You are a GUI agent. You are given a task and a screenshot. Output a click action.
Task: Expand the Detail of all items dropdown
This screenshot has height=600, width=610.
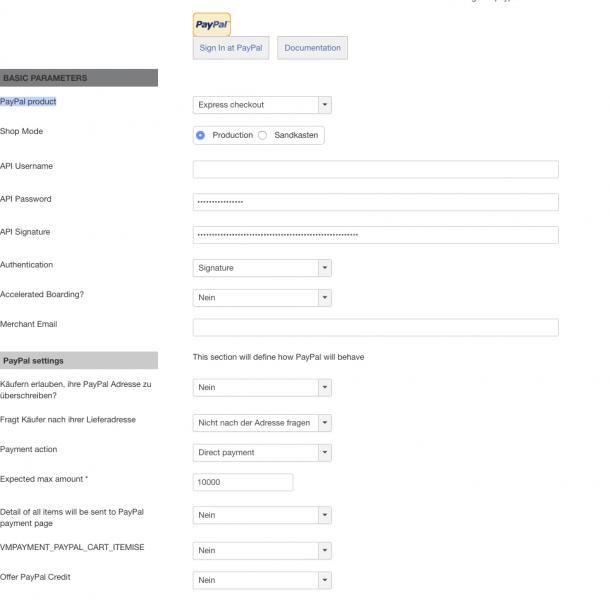click(x=261, y=516)
